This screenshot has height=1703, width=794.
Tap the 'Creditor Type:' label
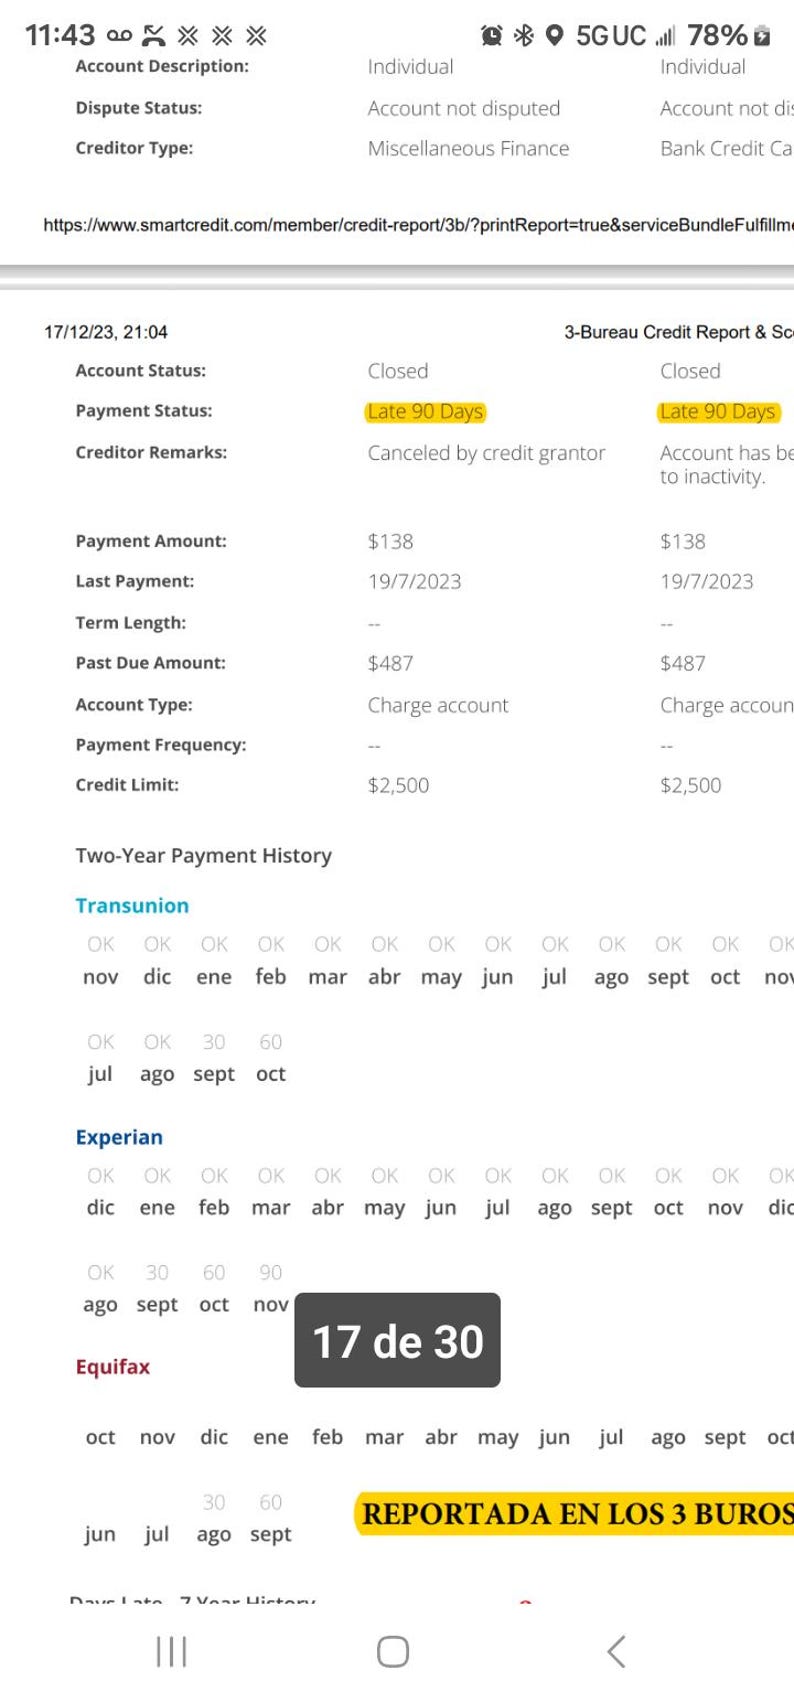134,147
